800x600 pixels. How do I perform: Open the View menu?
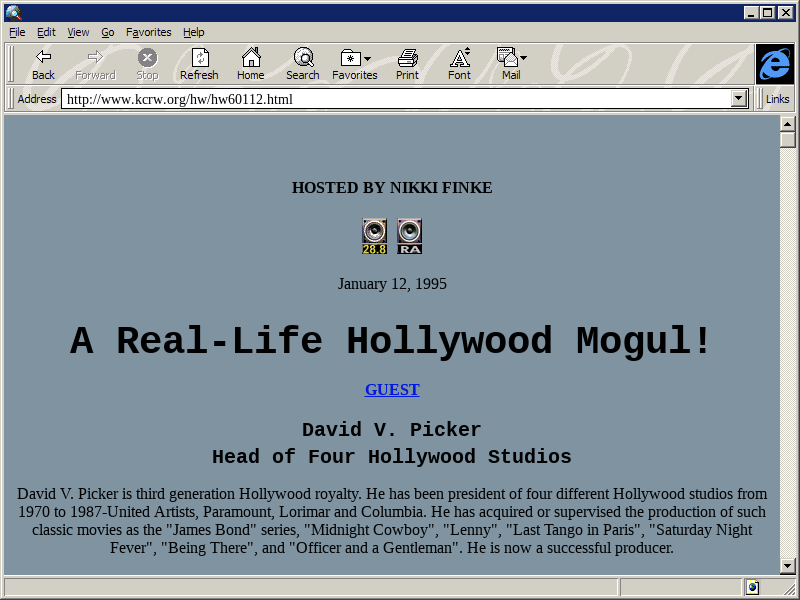78,32
